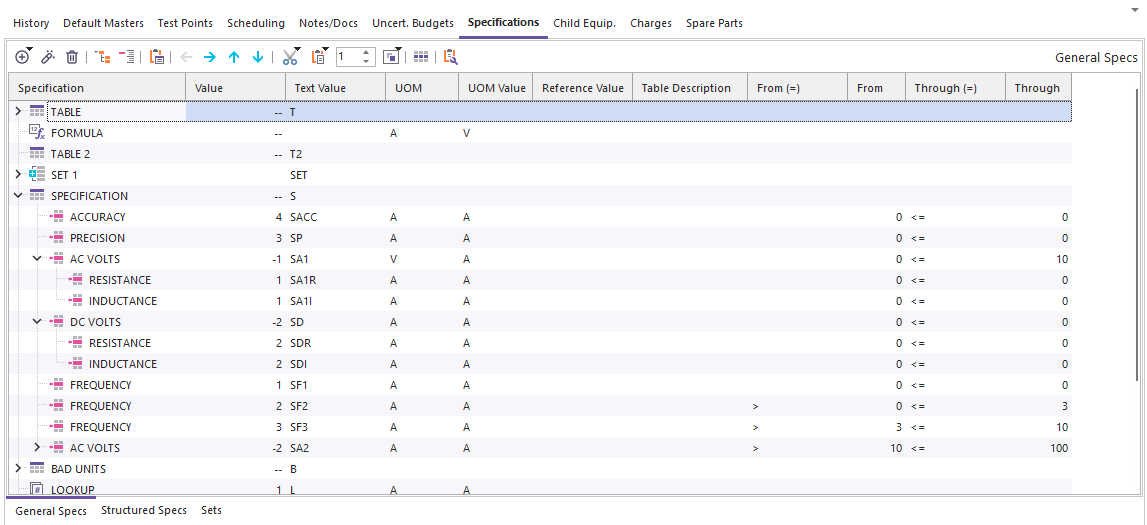Expand the BAD UNITS node
The height and width of the screenshot is (525, 1147).
coord(18,468)
